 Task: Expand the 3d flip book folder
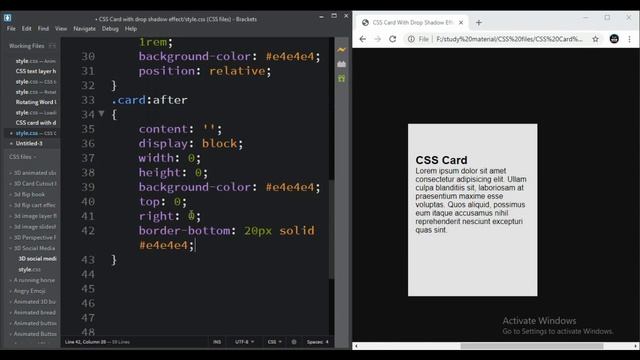[28, 195]
